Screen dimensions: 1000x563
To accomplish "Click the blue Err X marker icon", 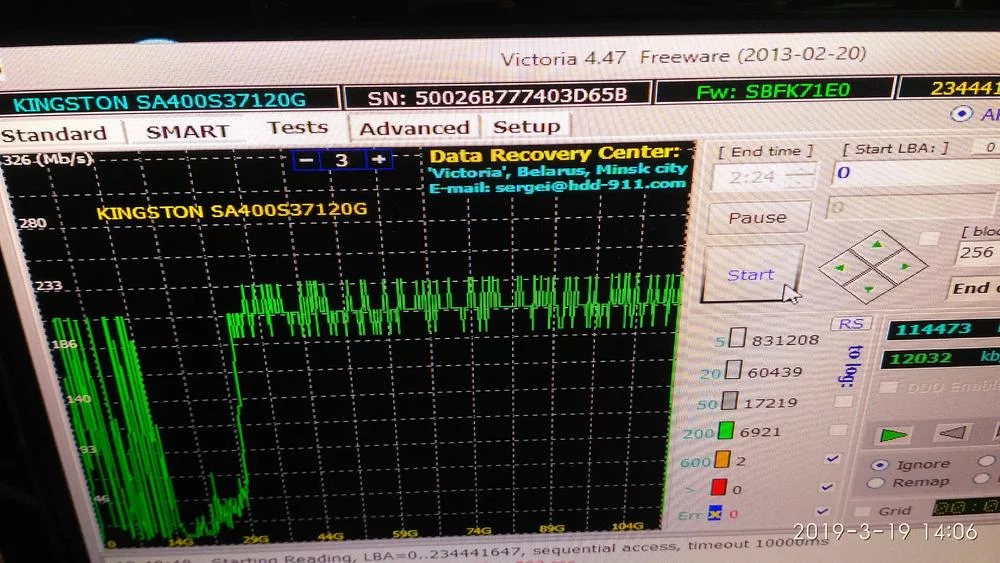I will [x=715, y=513].
